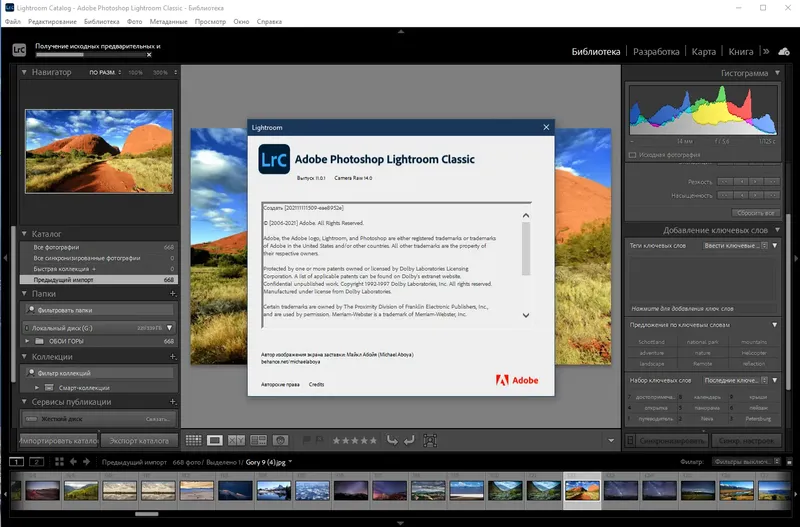Toggle filter switch at filmstrip right
Screen dimensions: 800x527
click(x=789, y=462)
